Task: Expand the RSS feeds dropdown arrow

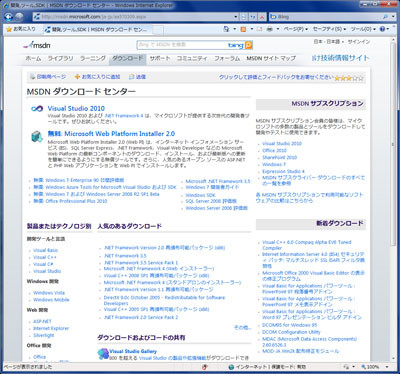Action: 252,29
